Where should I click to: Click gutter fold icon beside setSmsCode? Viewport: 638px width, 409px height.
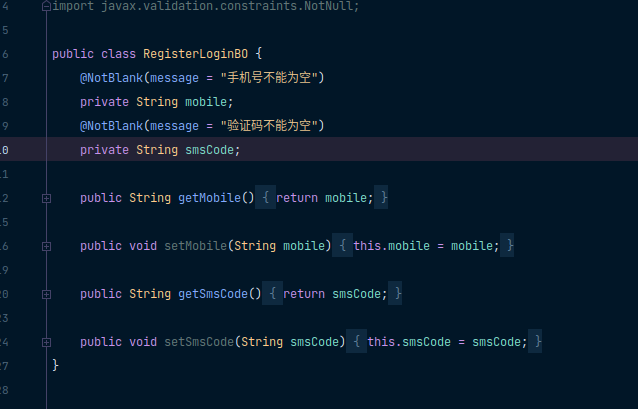46,342
